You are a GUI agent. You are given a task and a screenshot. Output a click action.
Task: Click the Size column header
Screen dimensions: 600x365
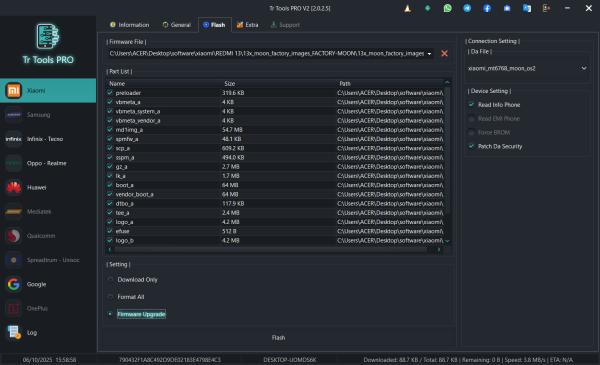point(278,83)
